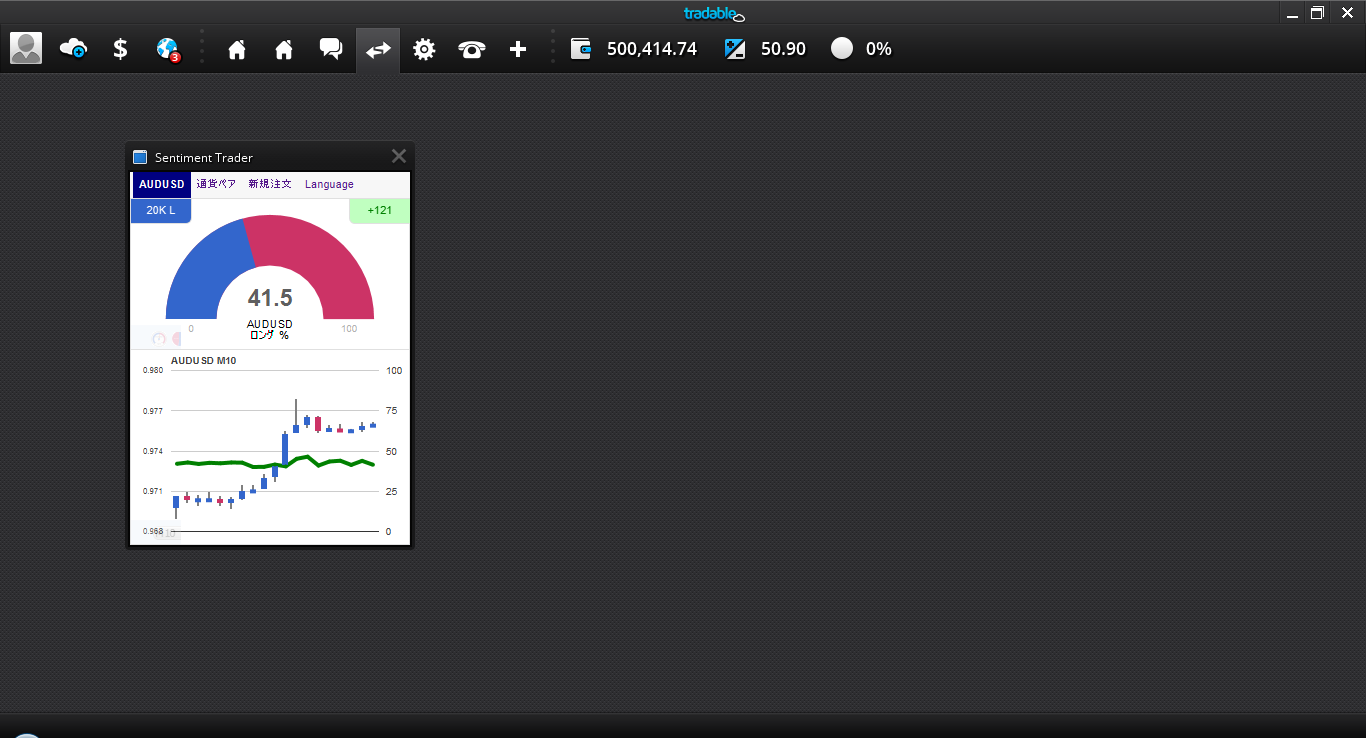Open the chat bubbles icon
The height and width of the screenshot is (738, 1366).
[331, 48]
